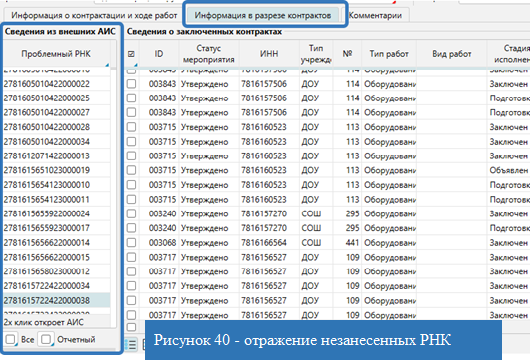
Task: Select РНК 278160501042200027
Action: (57, 112)
